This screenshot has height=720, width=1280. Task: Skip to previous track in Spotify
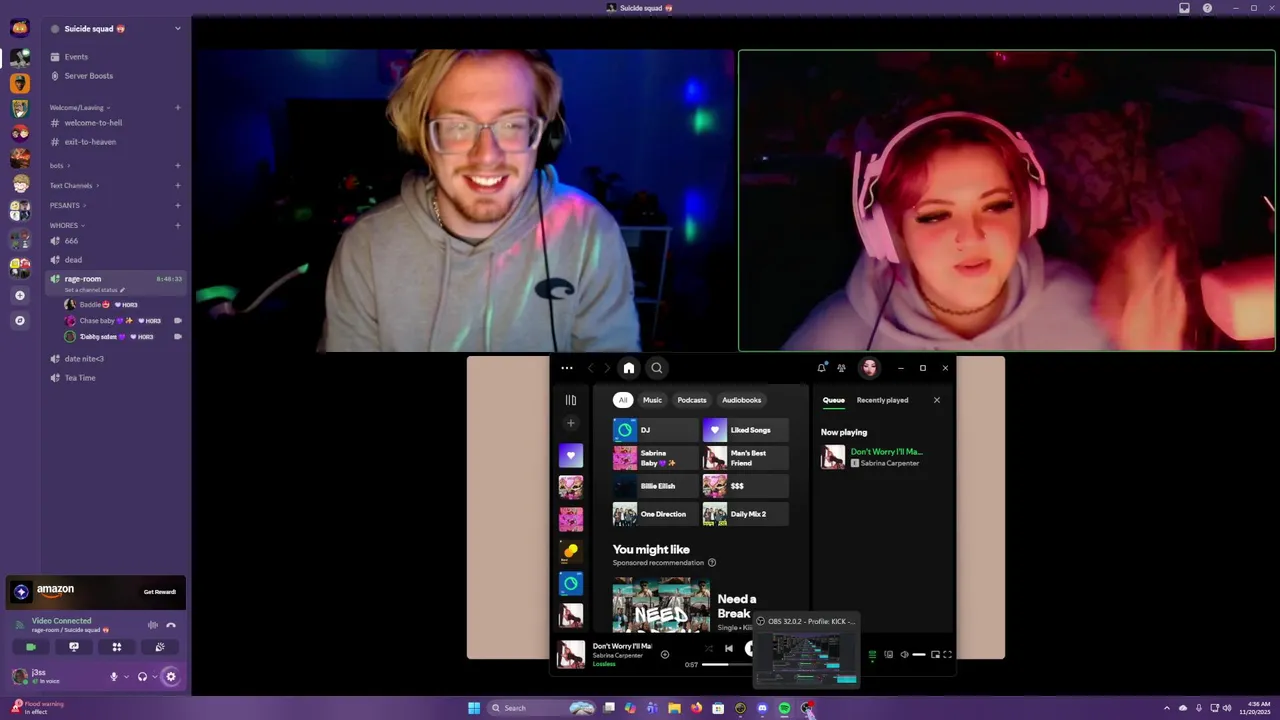click(x=729, y=648)
